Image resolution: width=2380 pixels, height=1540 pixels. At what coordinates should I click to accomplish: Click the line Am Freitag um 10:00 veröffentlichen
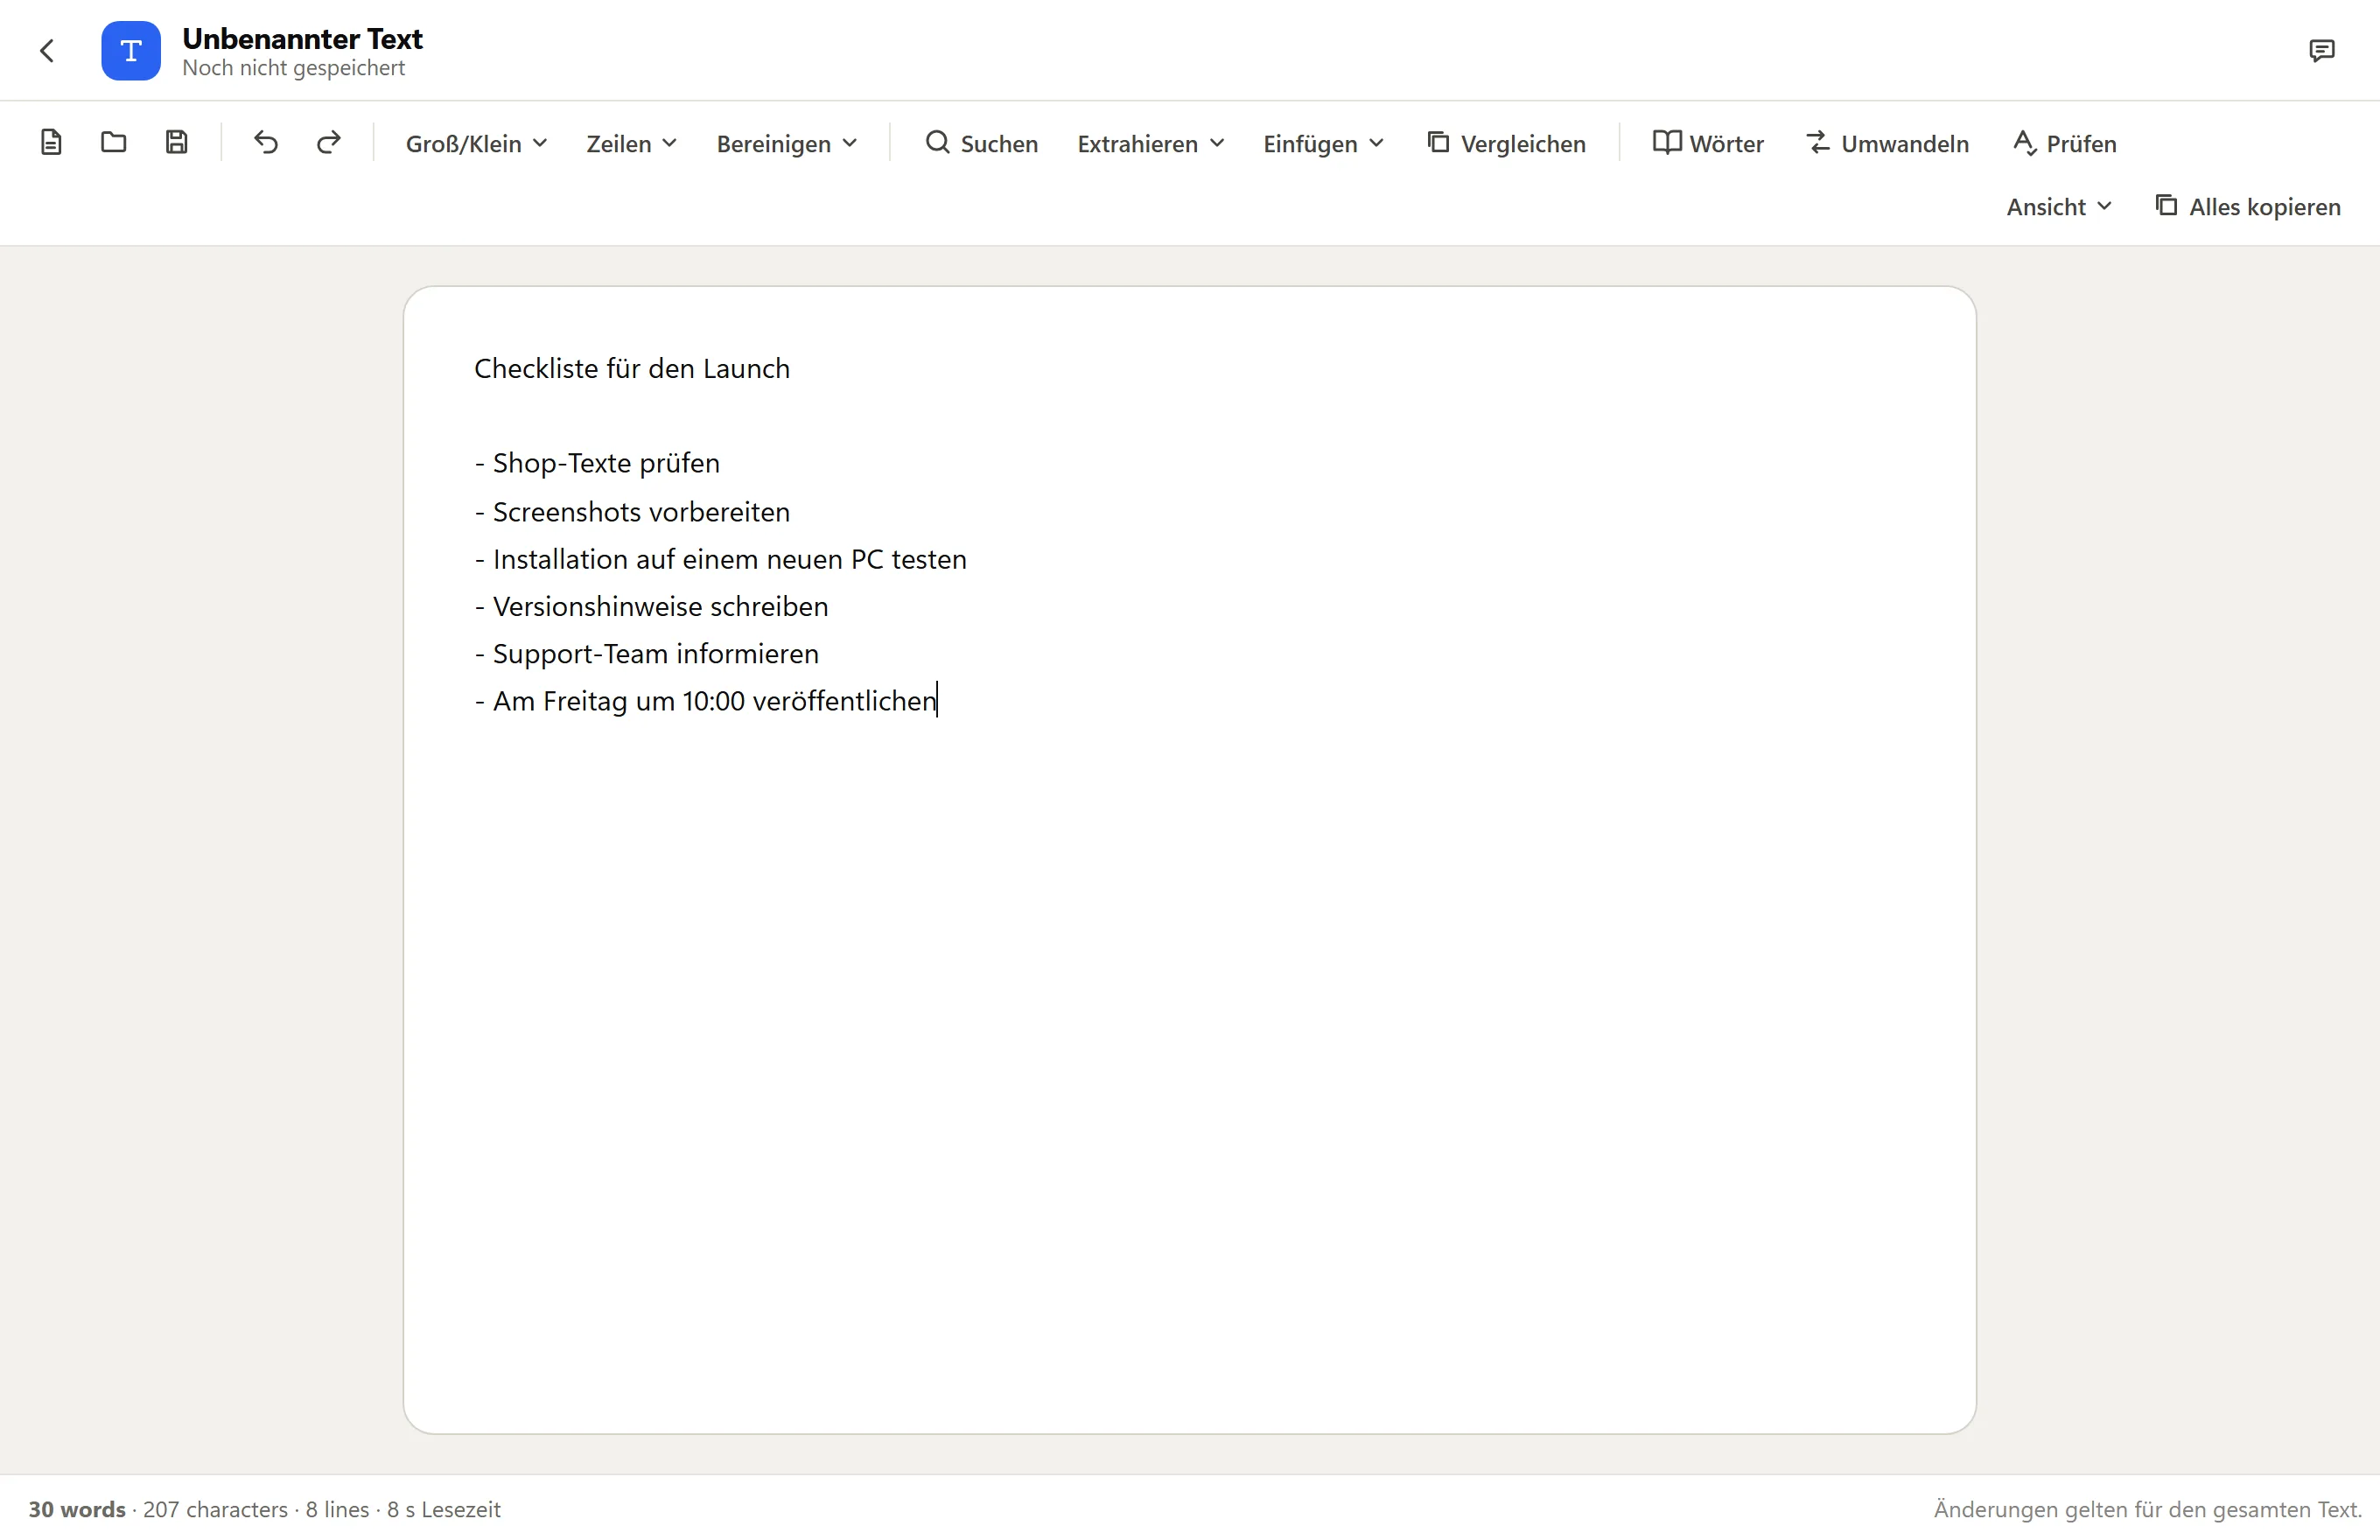point(705,702)
